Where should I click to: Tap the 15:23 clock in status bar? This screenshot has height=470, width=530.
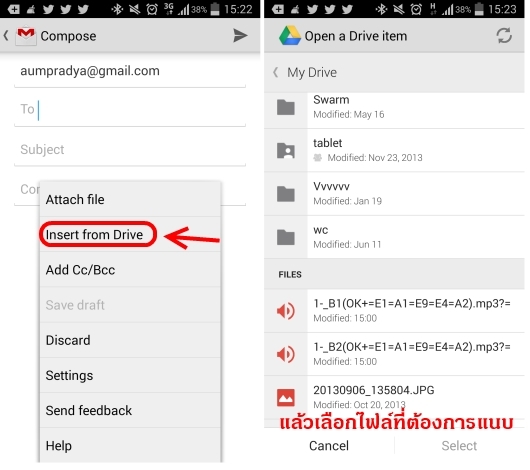coord(502,9)
